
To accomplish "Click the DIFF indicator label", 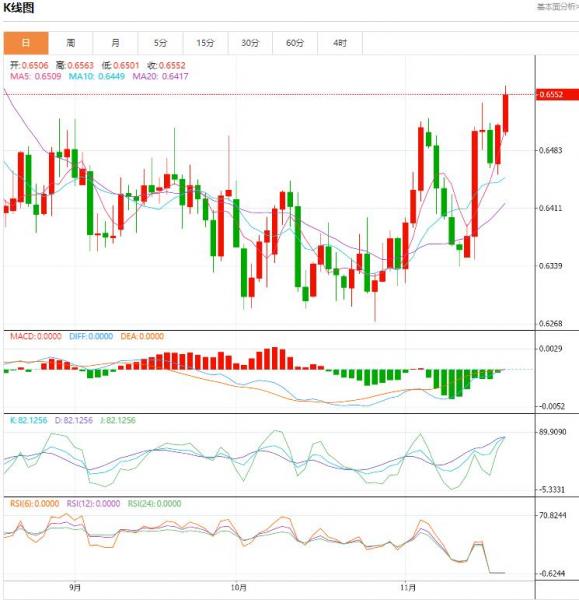I will (91, 336).
